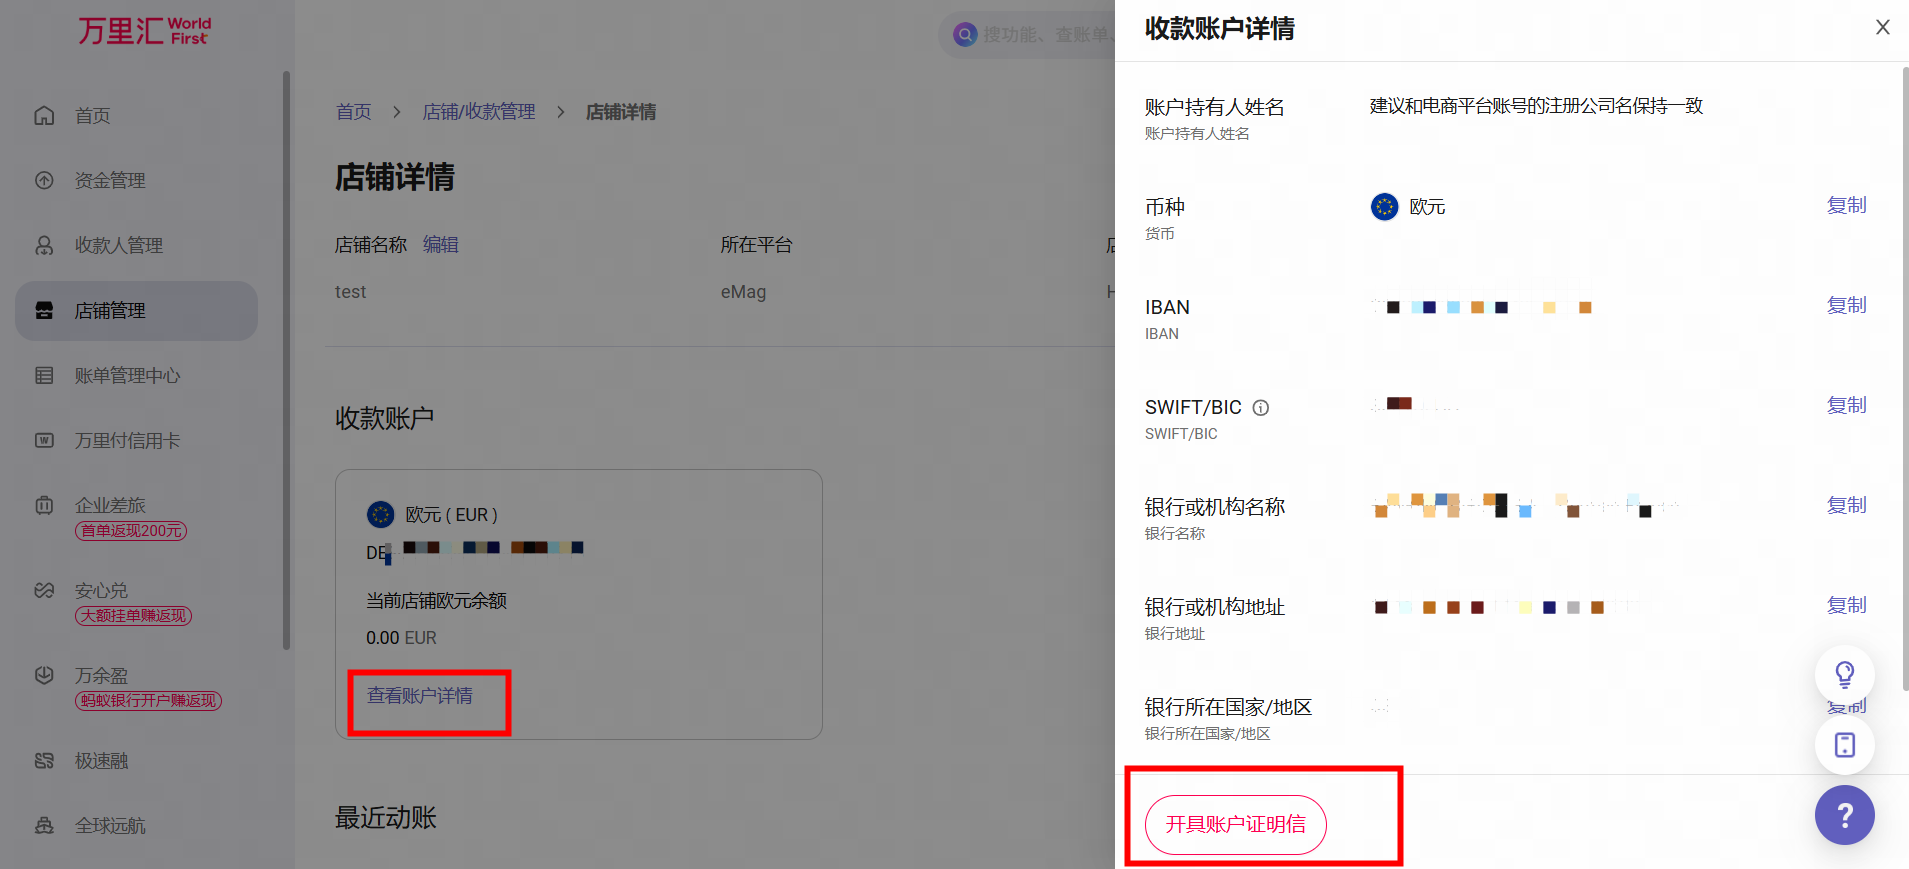The width and height of the screenshot is (1909, 869).
Task: Click the 首单返现200元 promo badge
Action: (131, 531)
